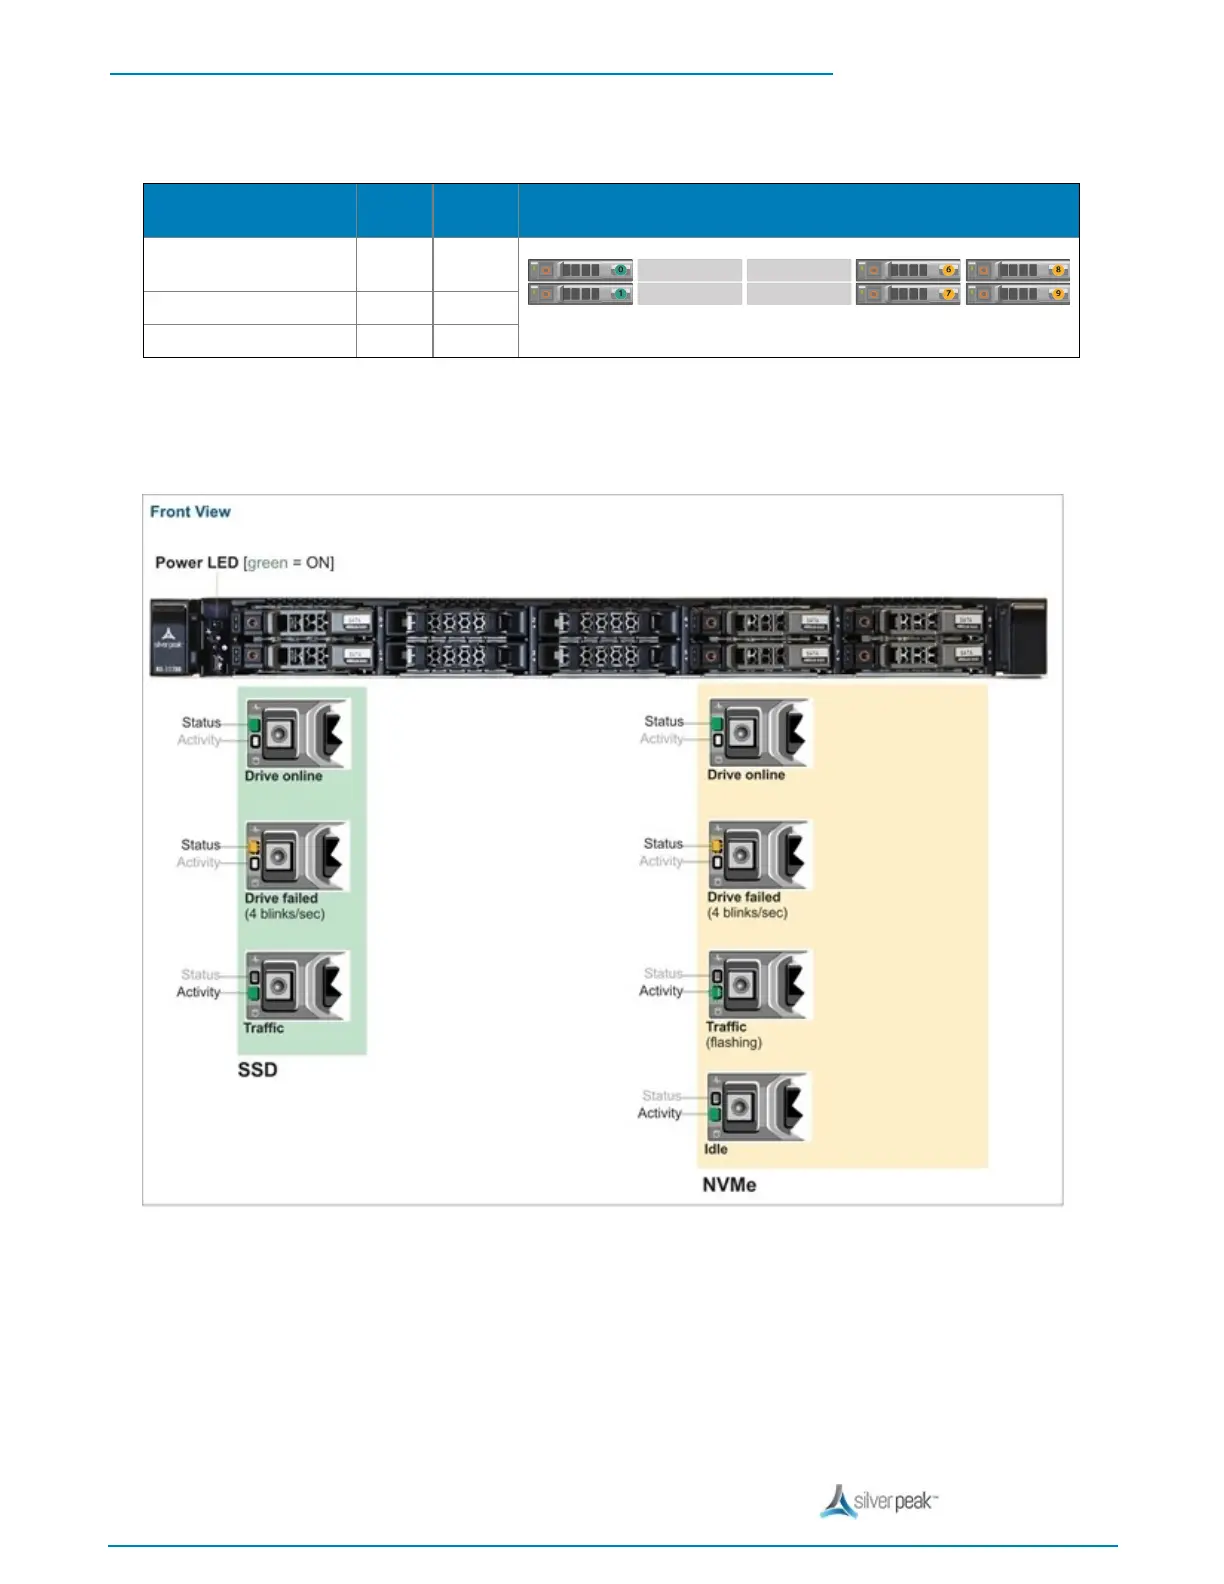Click "Activity" label of SSD Traffic
This screenshot has width=1224, height=1584.
[198, 992]
